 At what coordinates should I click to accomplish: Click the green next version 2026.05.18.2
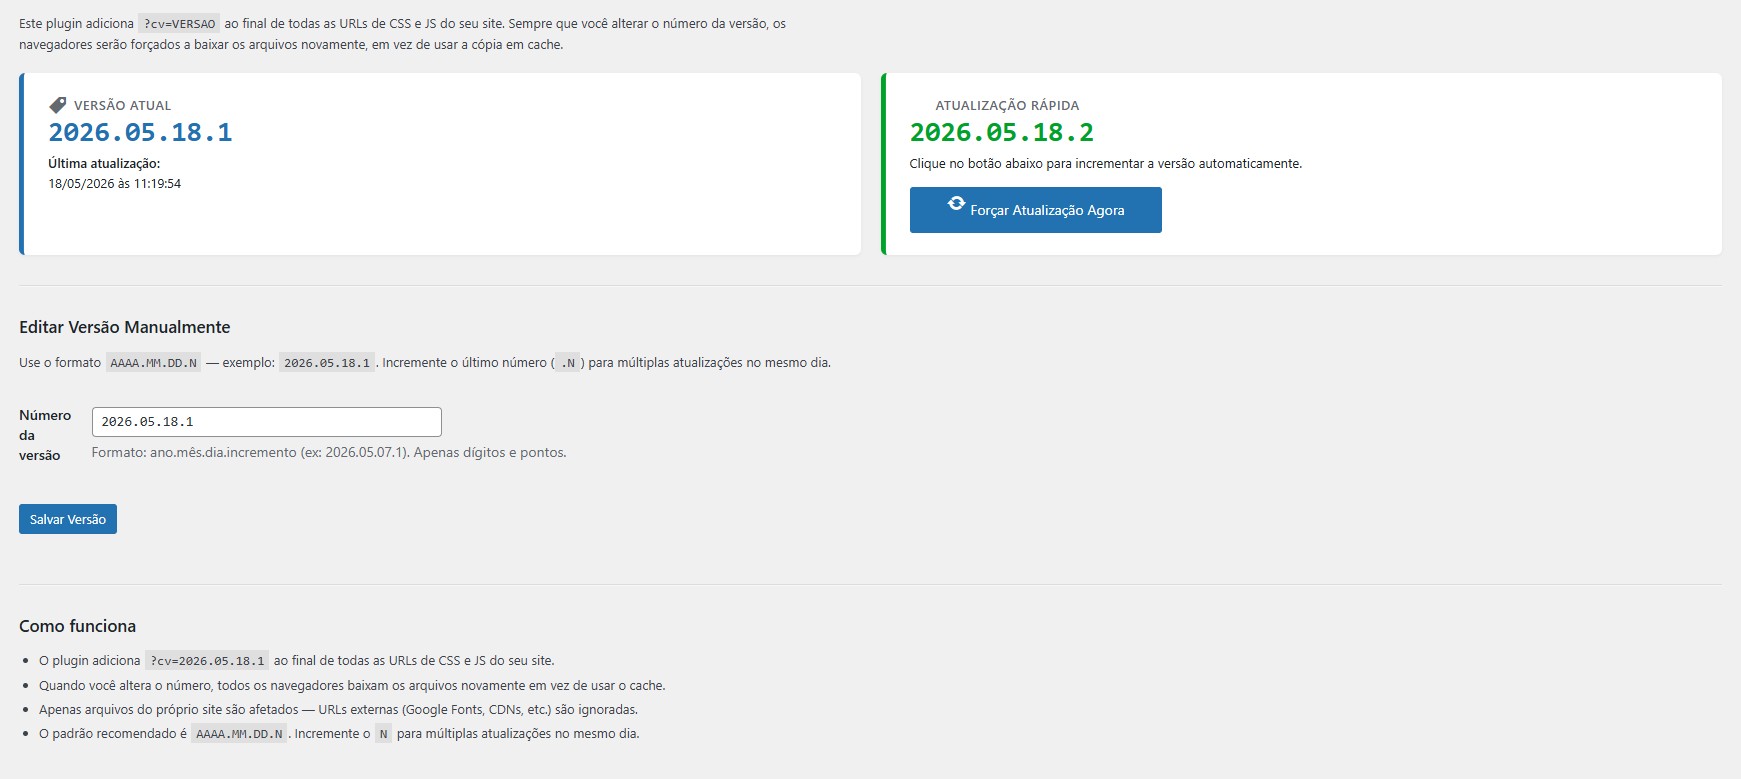pyautogui.click(x=1001, y=132)
